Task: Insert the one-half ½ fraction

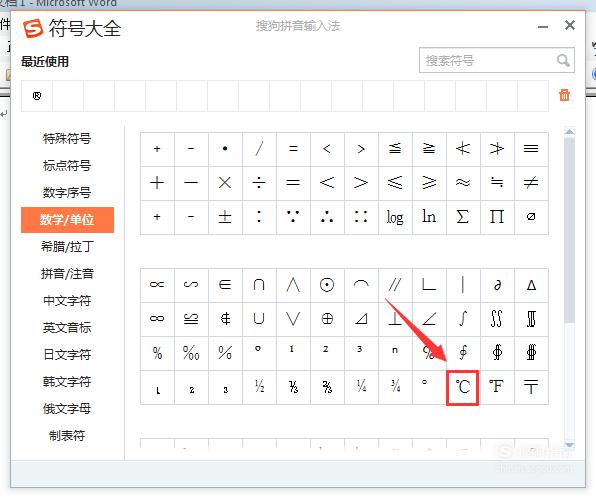Action: [259, 387]
